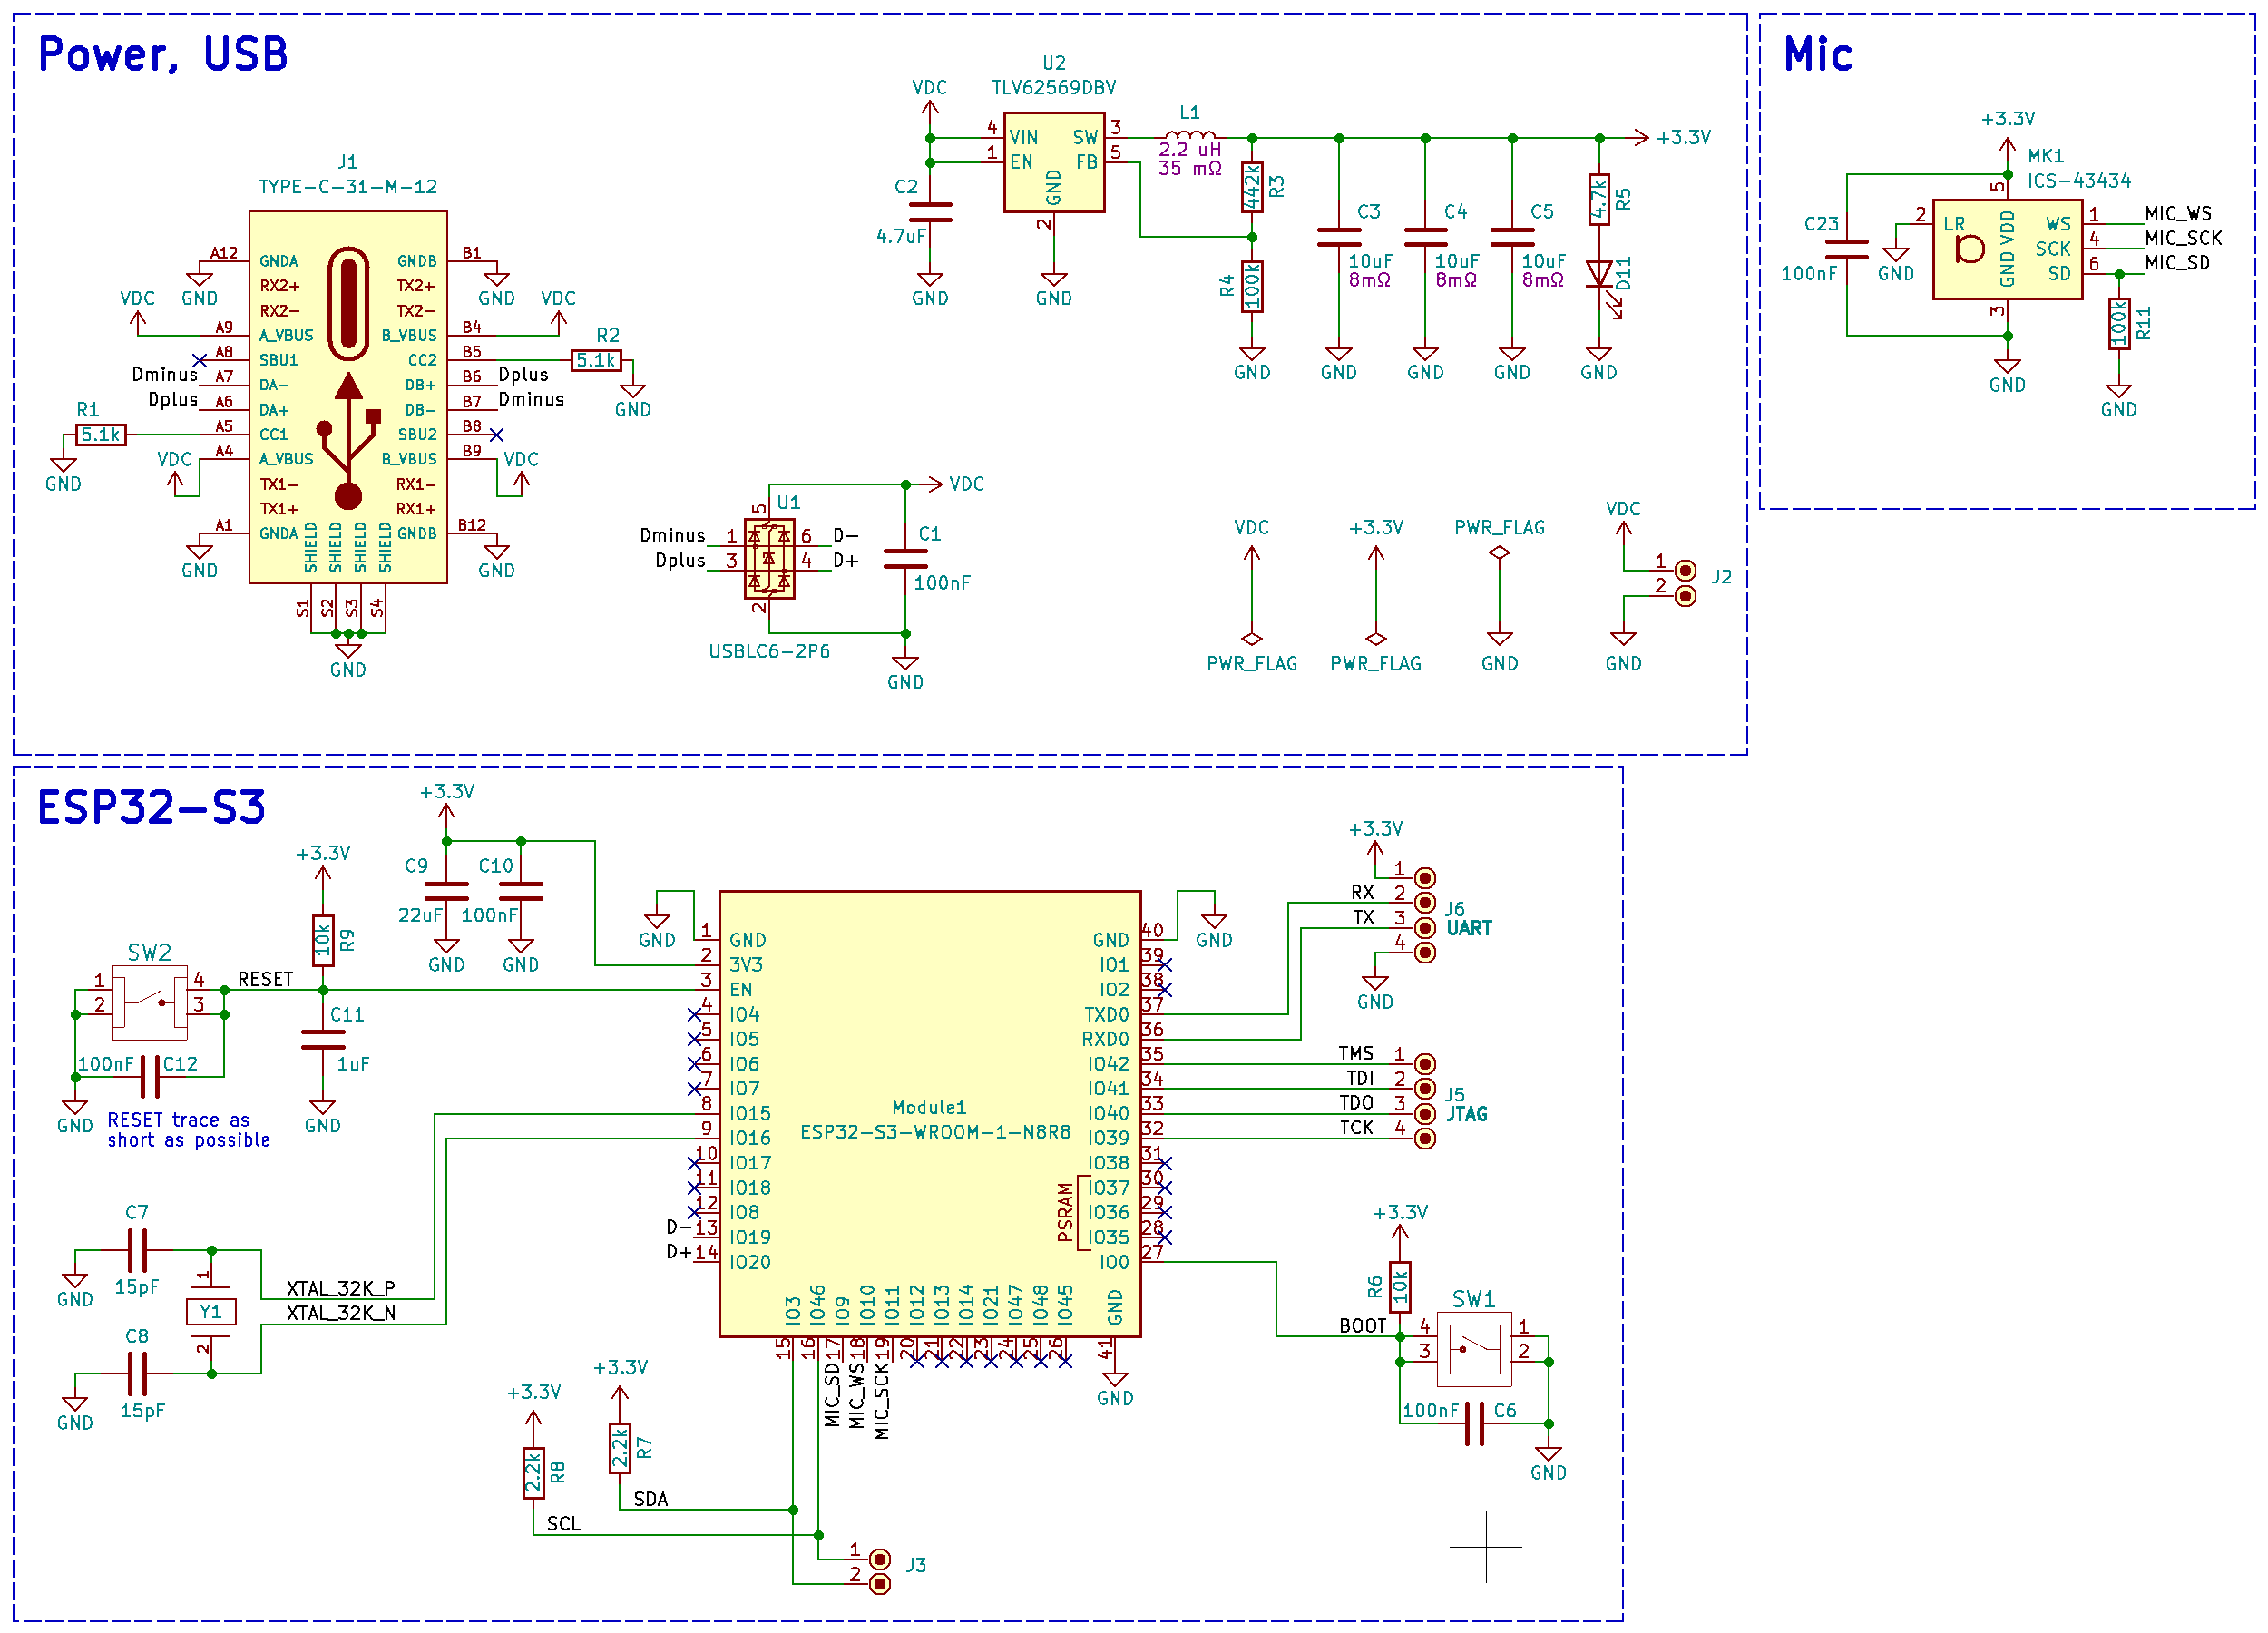Select the J5 JTAG connector pins
Image resolution: width=2268 pixels, height=1633 pixels.
click(1425, 1101)
